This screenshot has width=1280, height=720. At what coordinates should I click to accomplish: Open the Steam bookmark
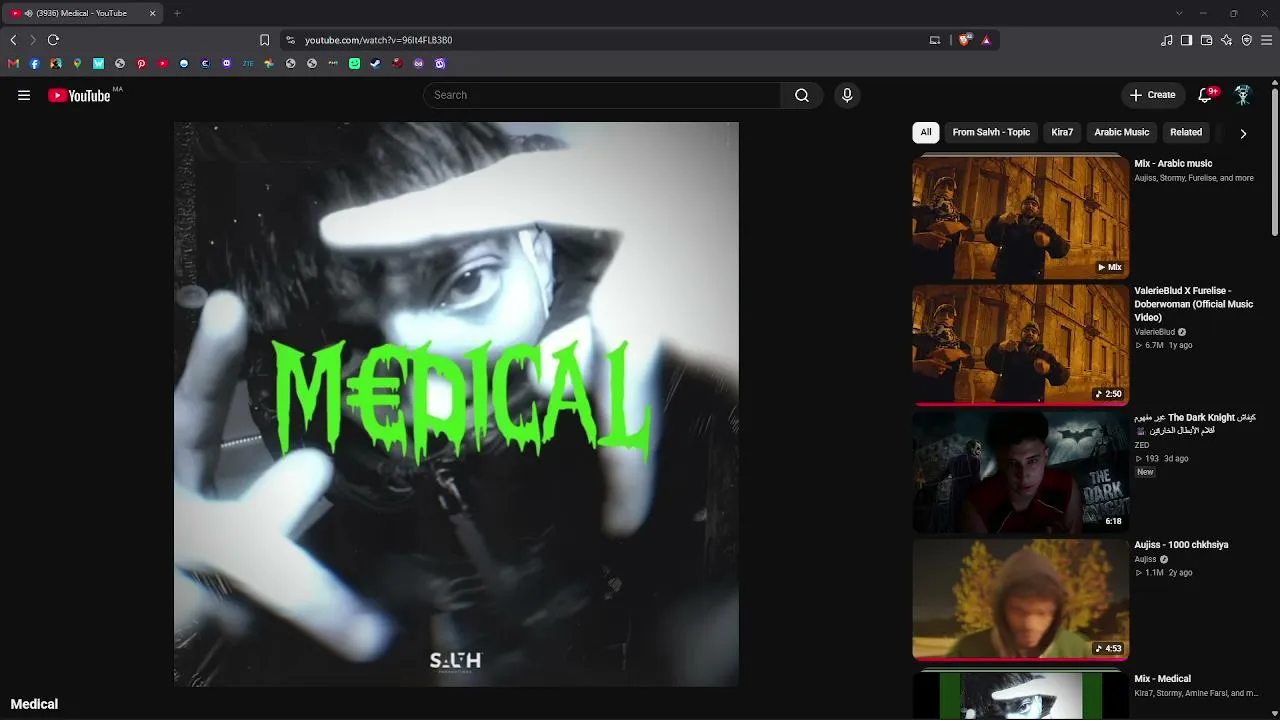376,63
